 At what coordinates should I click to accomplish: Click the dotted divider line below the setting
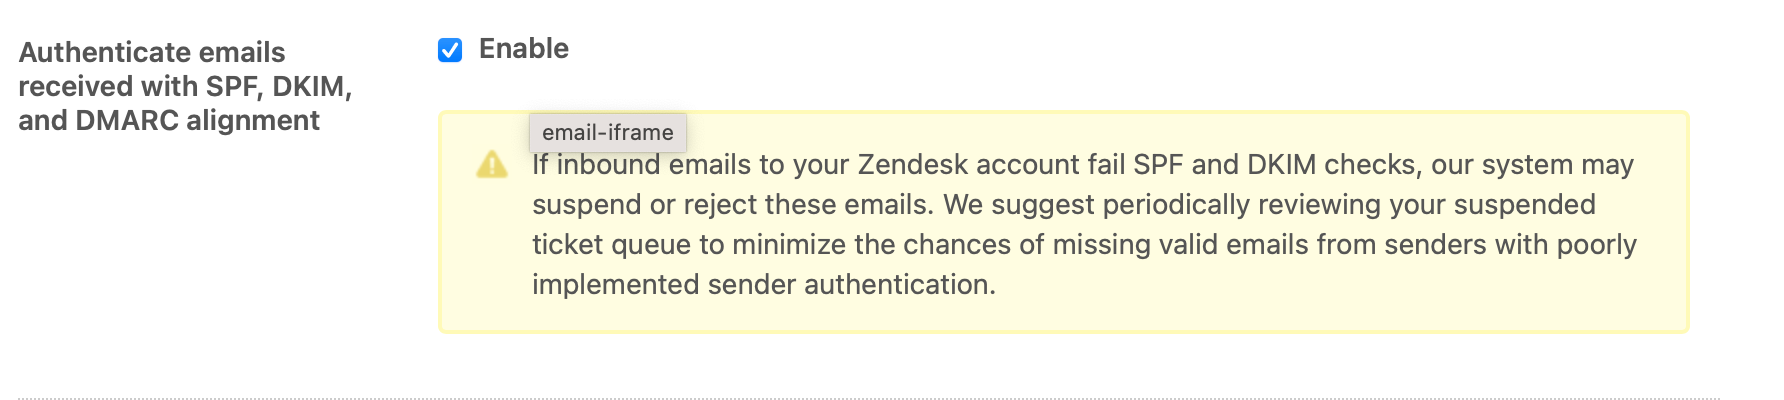pos(869,398)
